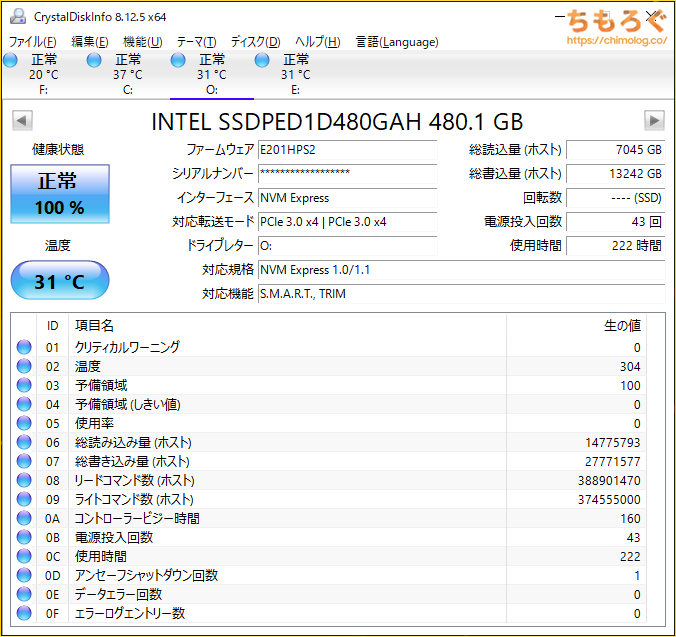Image resolution: width=676 pixels, height=637 pixels.
Task: Open the ディスク(D) menu
Action: pyautogui.click(x=256, y=42)
